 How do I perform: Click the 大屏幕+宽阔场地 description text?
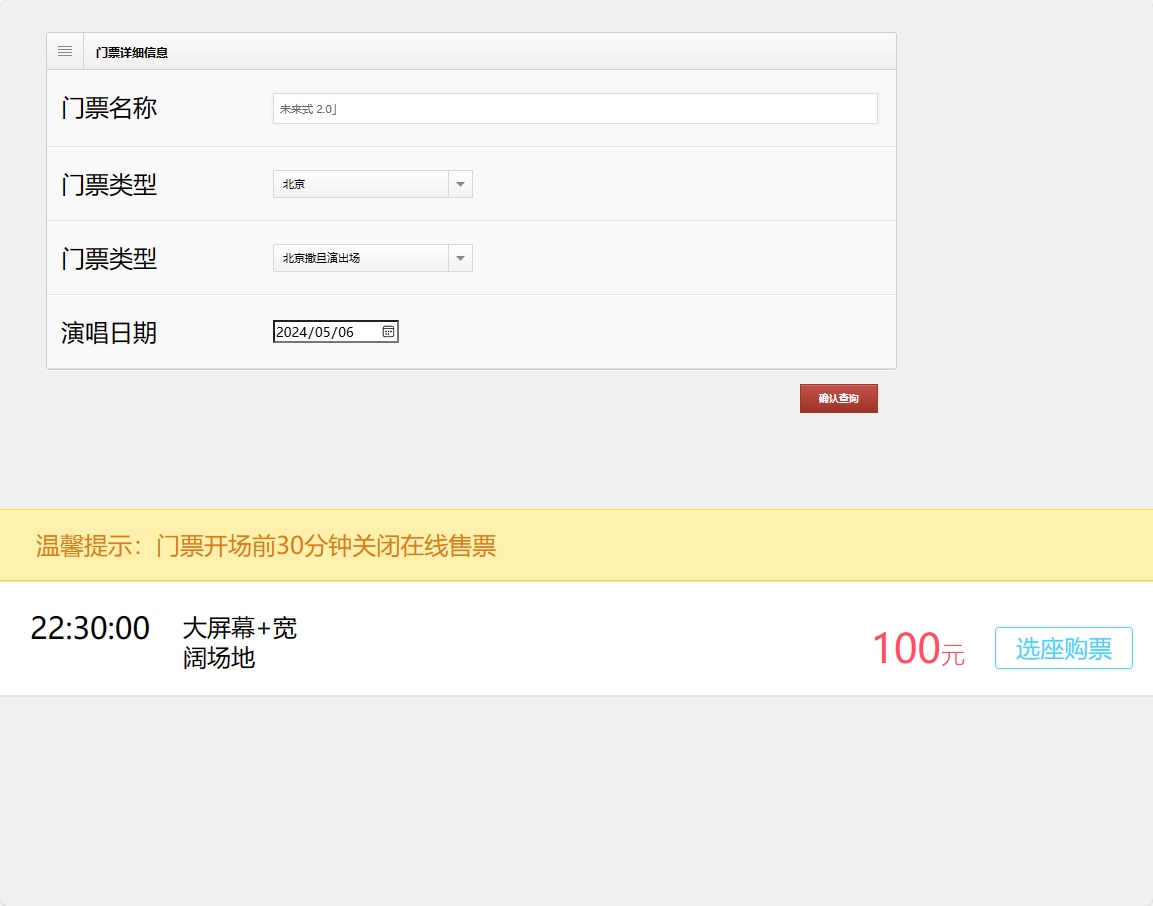(240, 643)
